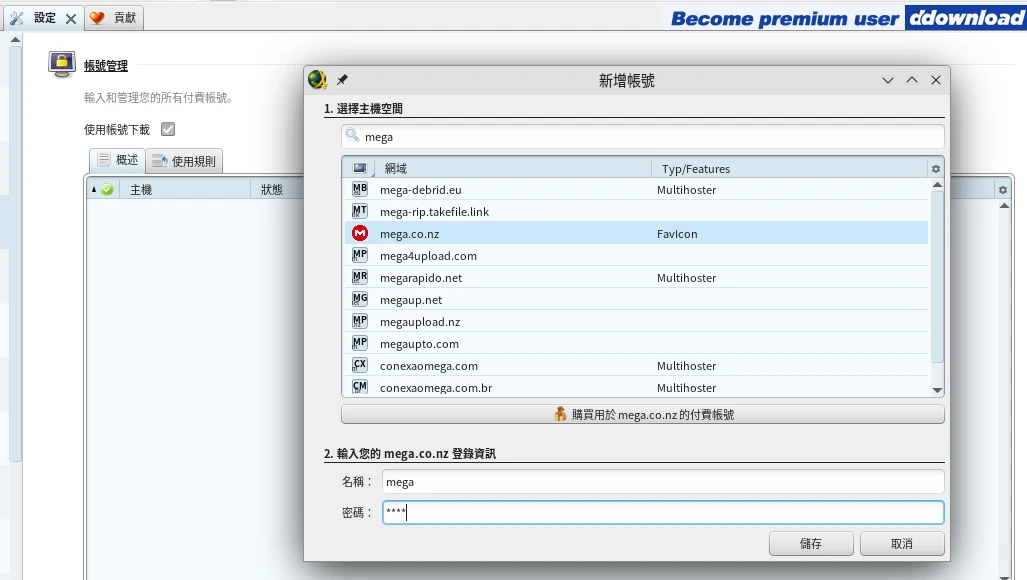Click the MT icon for mega-rip.takefile.link

click(x=360, y=211)
